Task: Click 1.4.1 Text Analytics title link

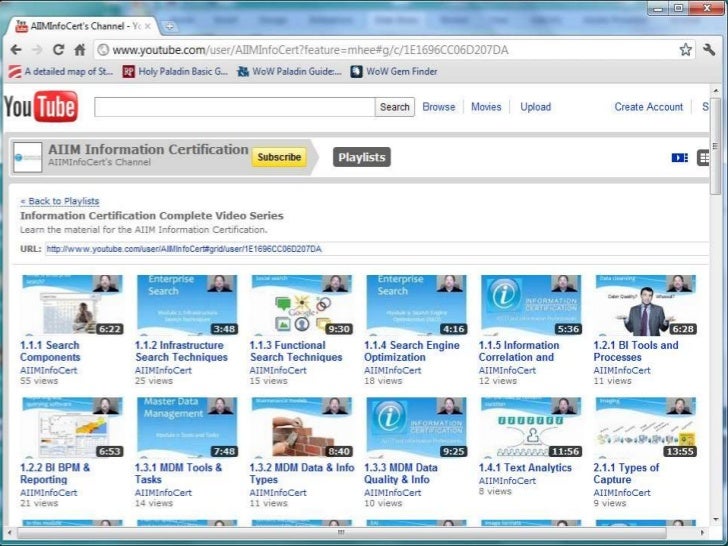Action: pyautogui.click(x=525, y=468)
